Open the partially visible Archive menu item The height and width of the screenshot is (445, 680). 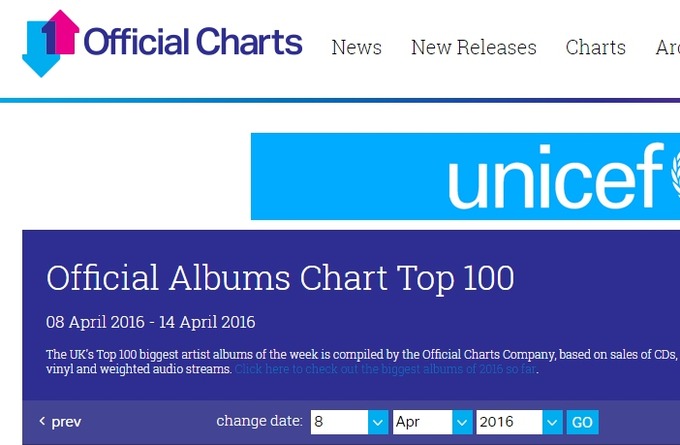tap(668, 47)
